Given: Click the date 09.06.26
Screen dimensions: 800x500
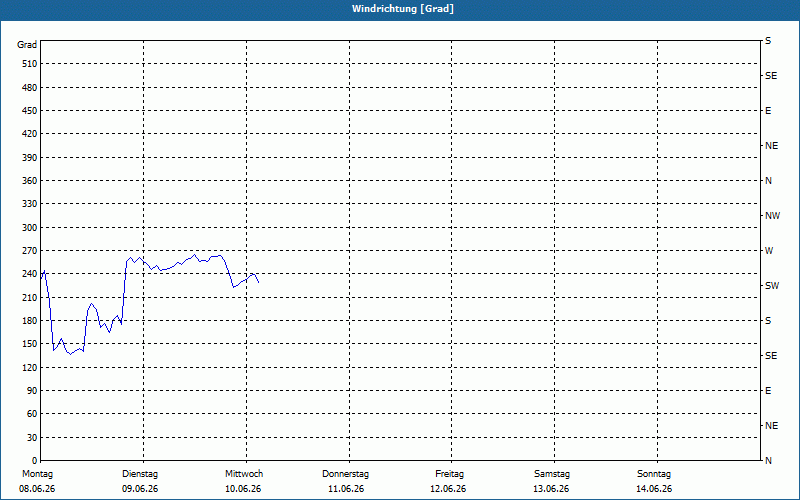Looking at the screenshot, I should 140,489.
